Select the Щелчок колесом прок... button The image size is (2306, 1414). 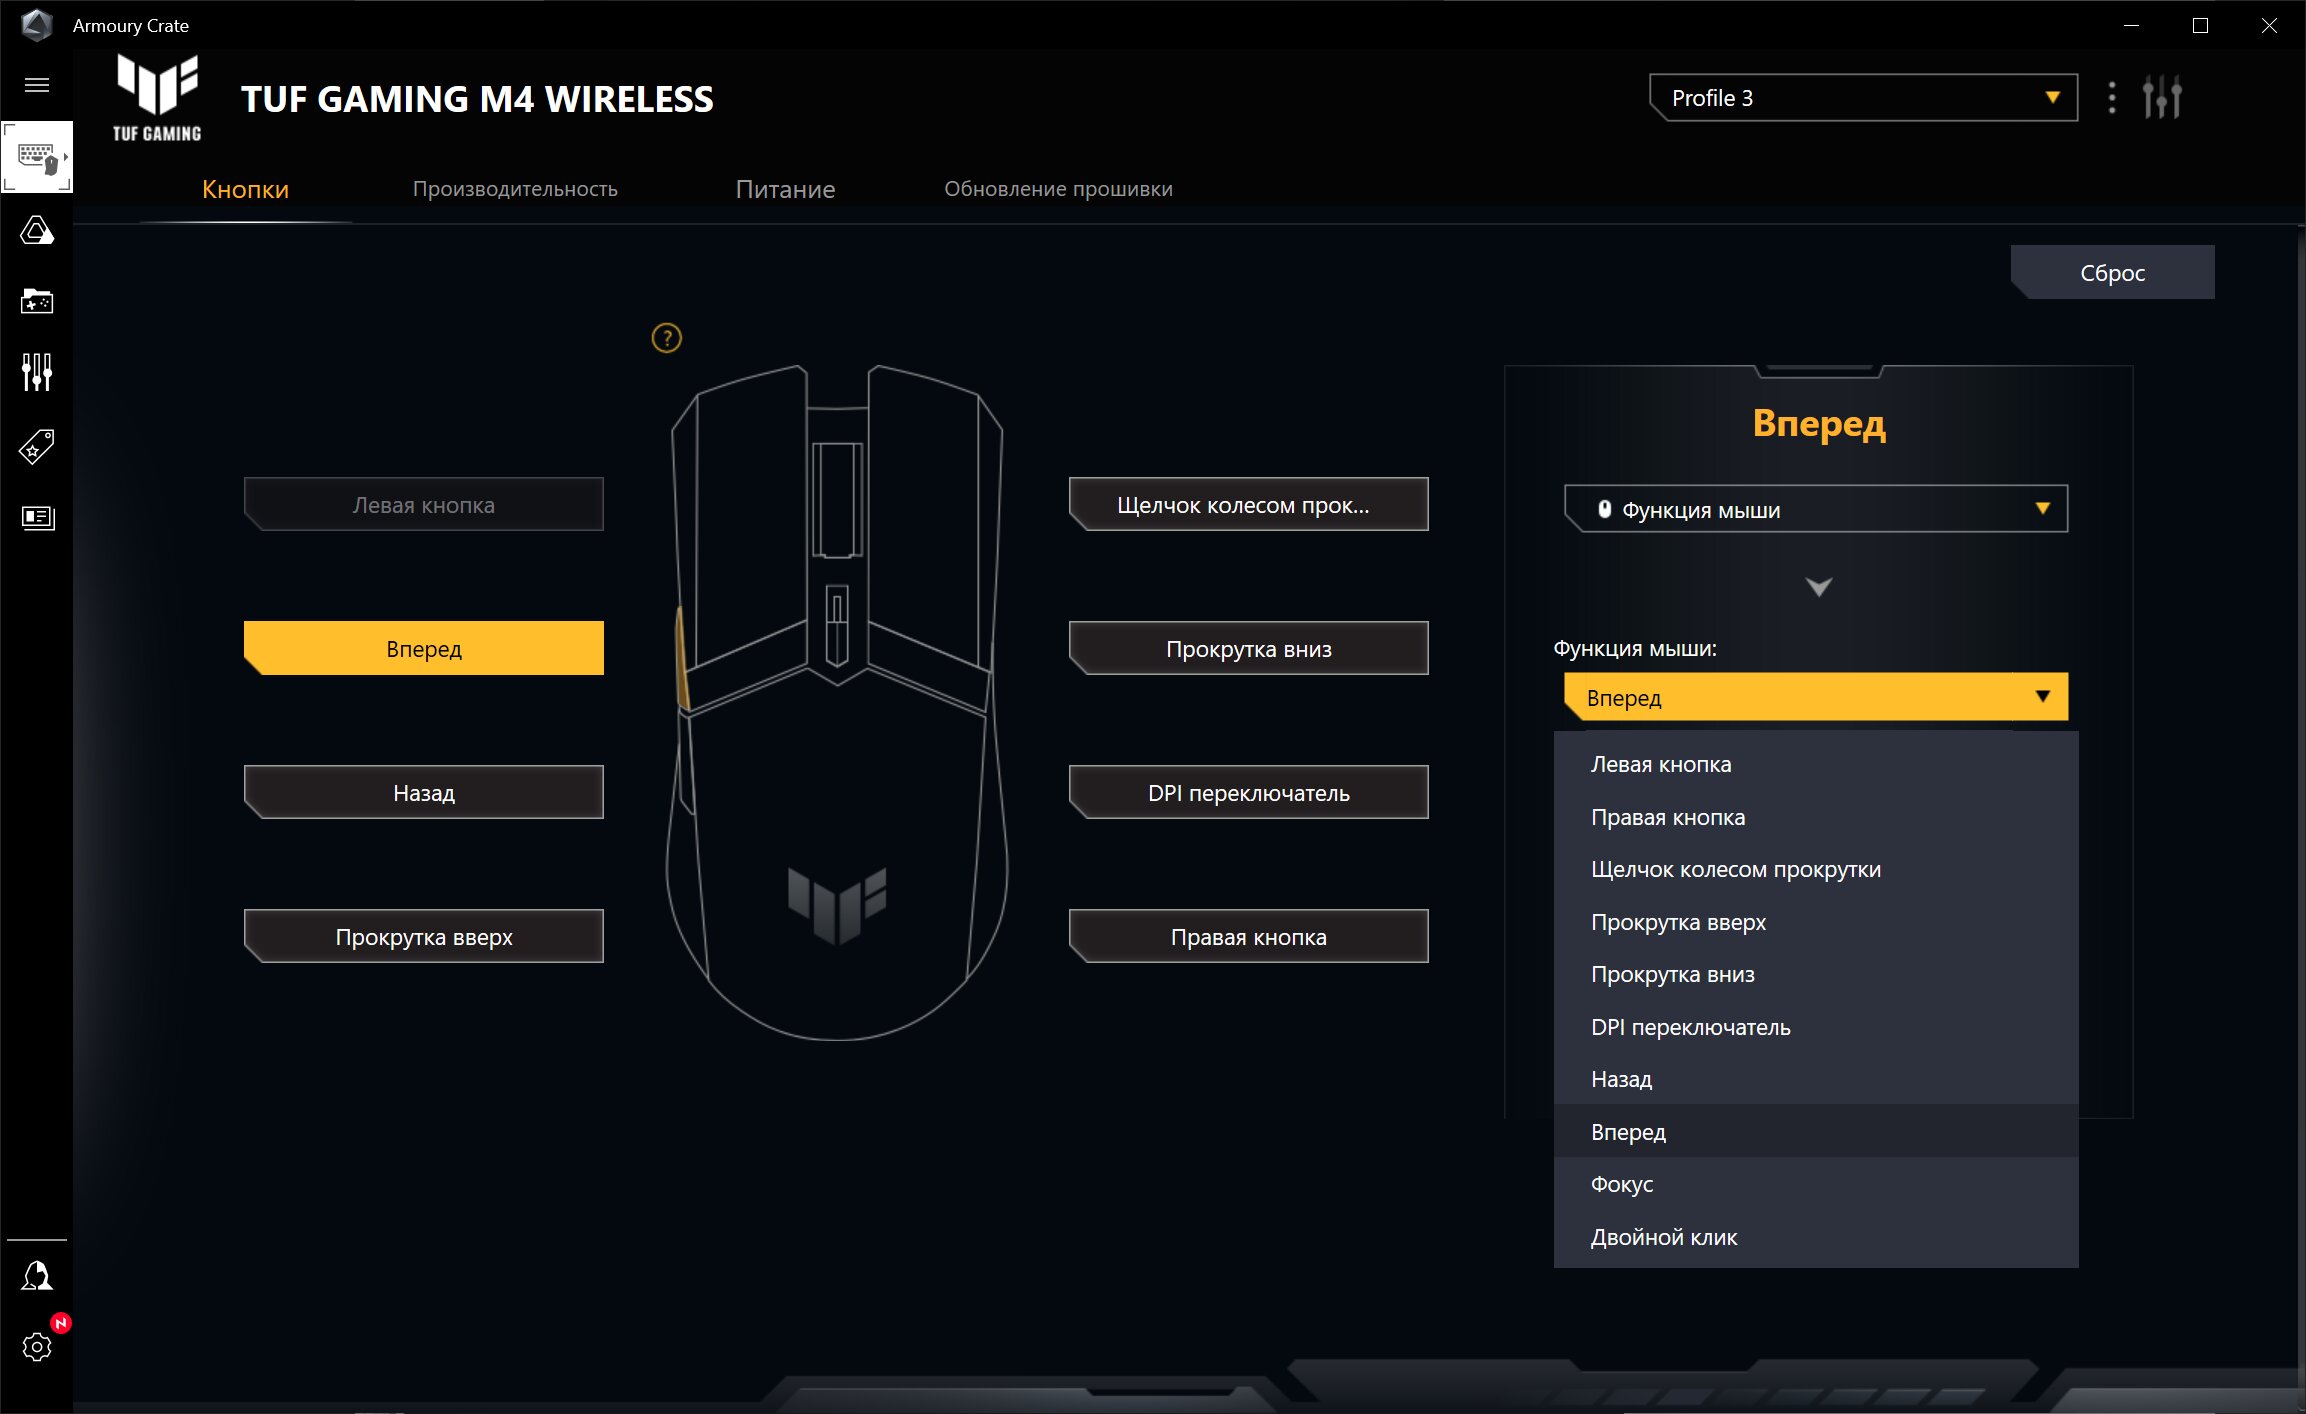point(1248,504)
